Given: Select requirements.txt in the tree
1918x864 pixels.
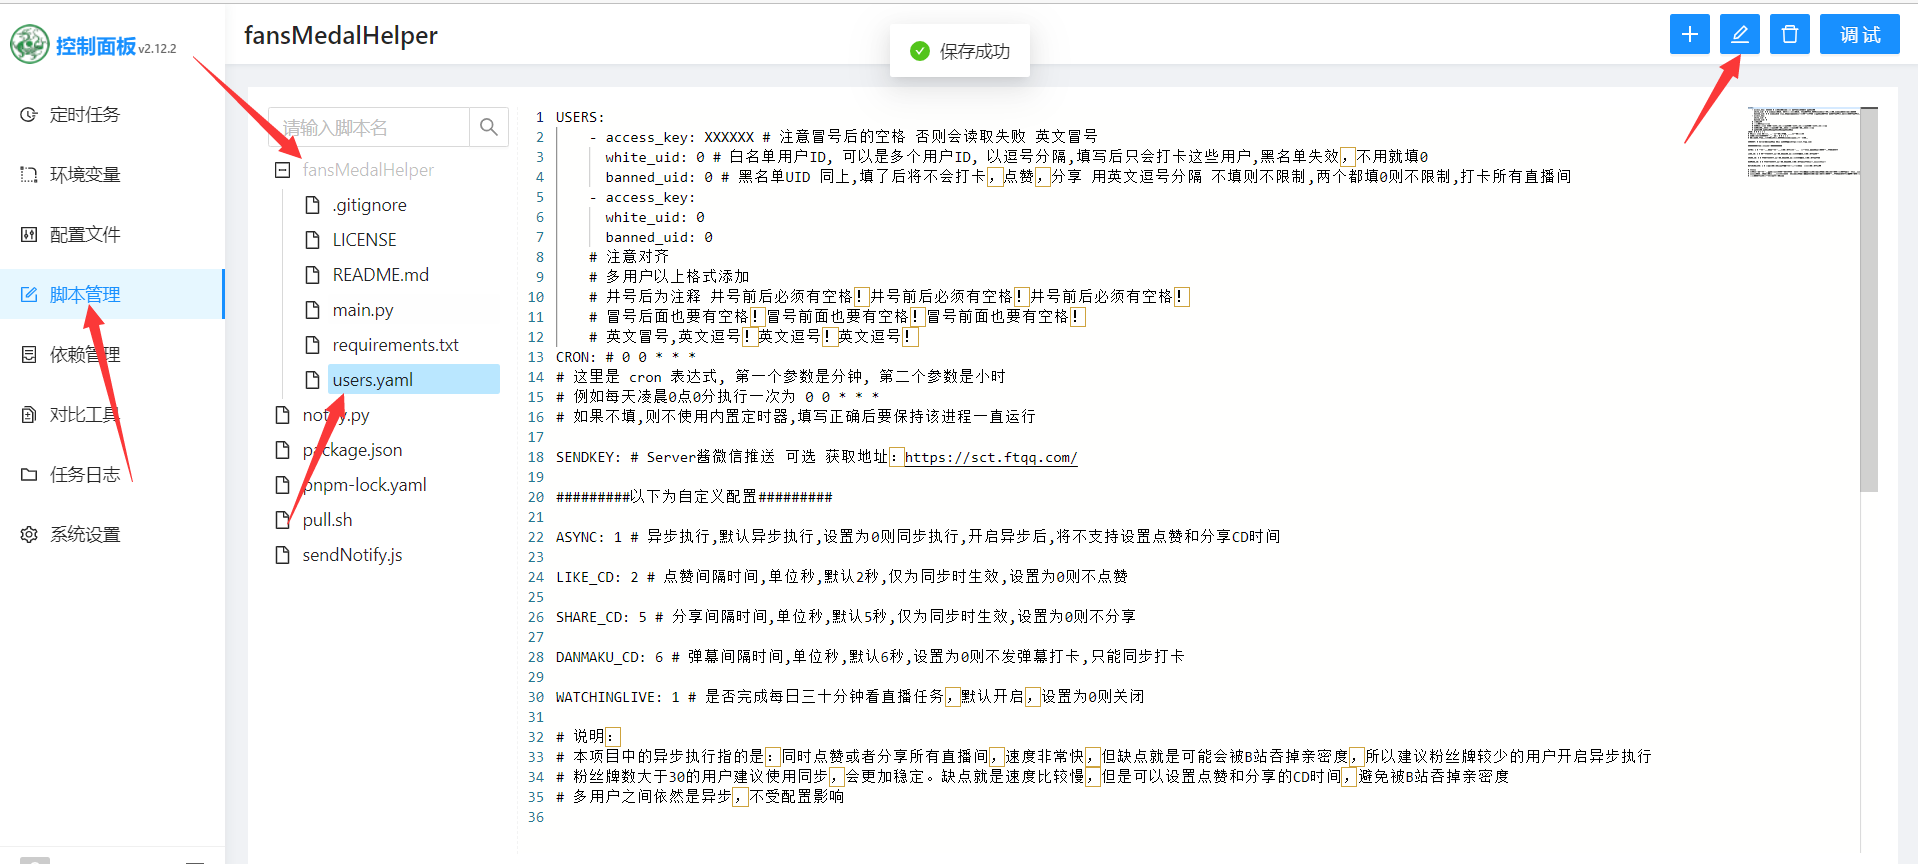Looking at the screenshot, I should pyautogui.click(x=395, y=345).
